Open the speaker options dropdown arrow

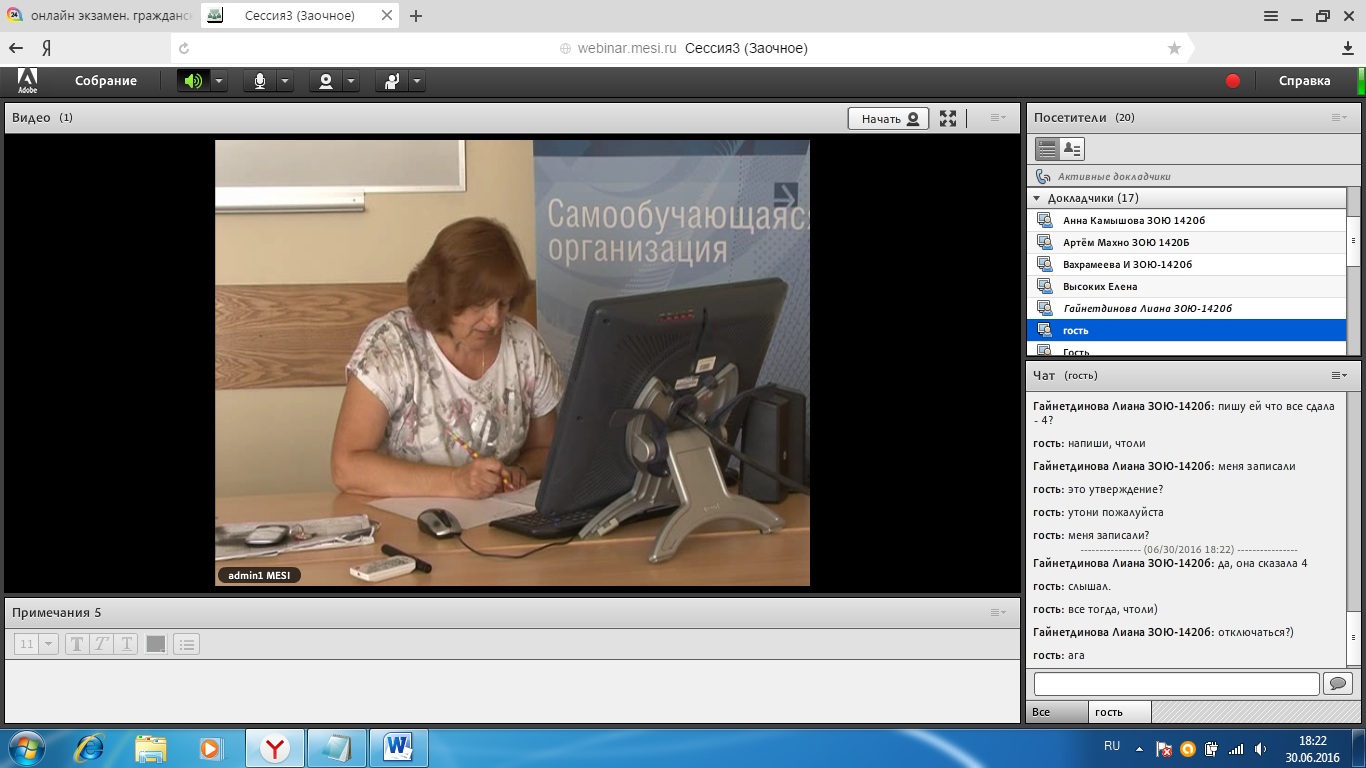click(219, 81)
